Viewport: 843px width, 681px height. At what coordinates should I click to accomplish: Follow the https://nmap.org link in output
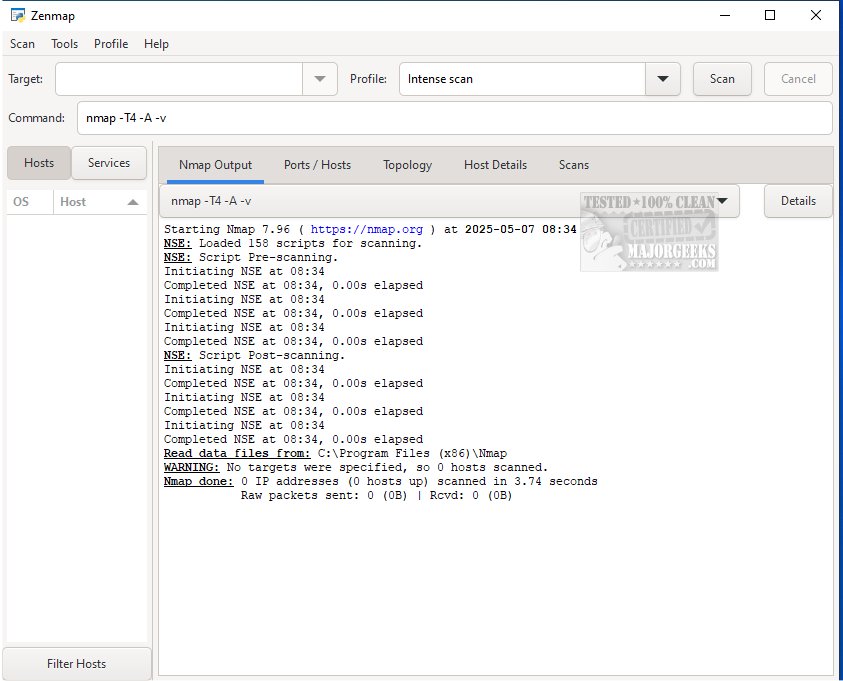tap(366, 229)
